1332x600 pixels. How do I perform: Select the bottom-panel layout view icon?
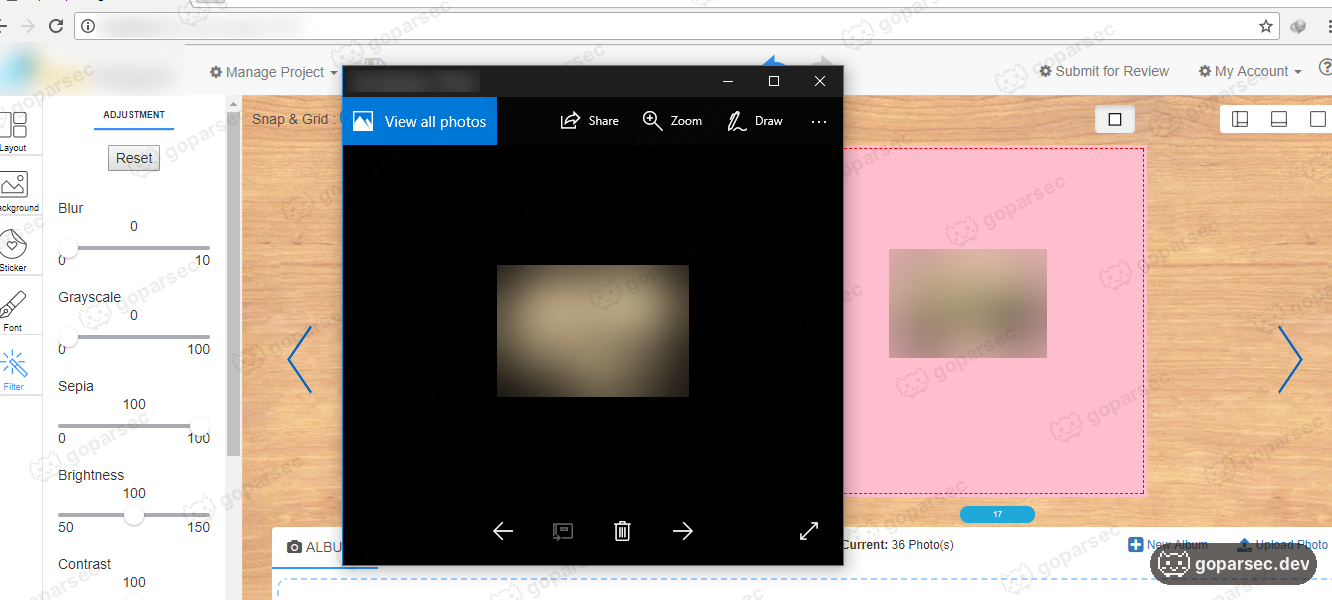tap(1278, 119)
